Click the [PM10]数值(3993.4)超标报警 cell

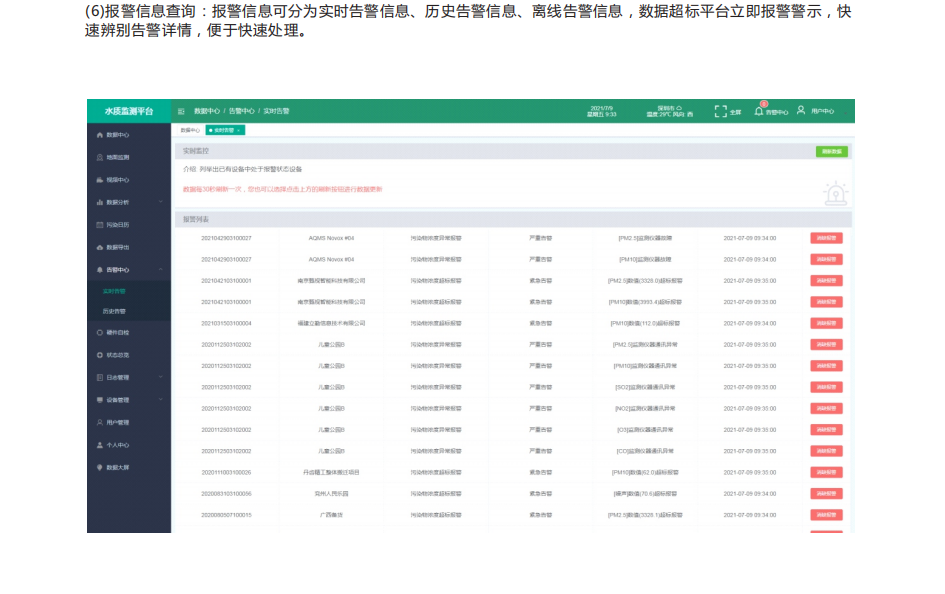[x=645, y=302]
